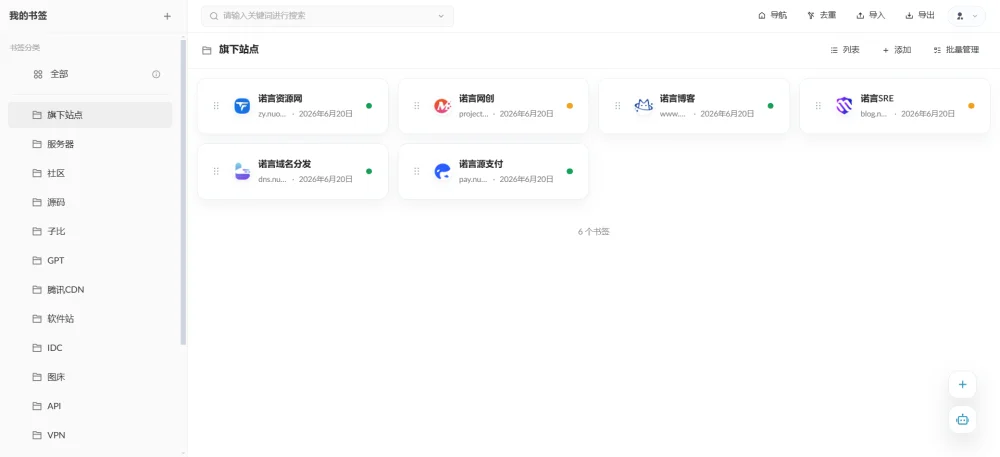
Task: Open the VPN folder
Action: pyautogui.click(x=90, y=435)
